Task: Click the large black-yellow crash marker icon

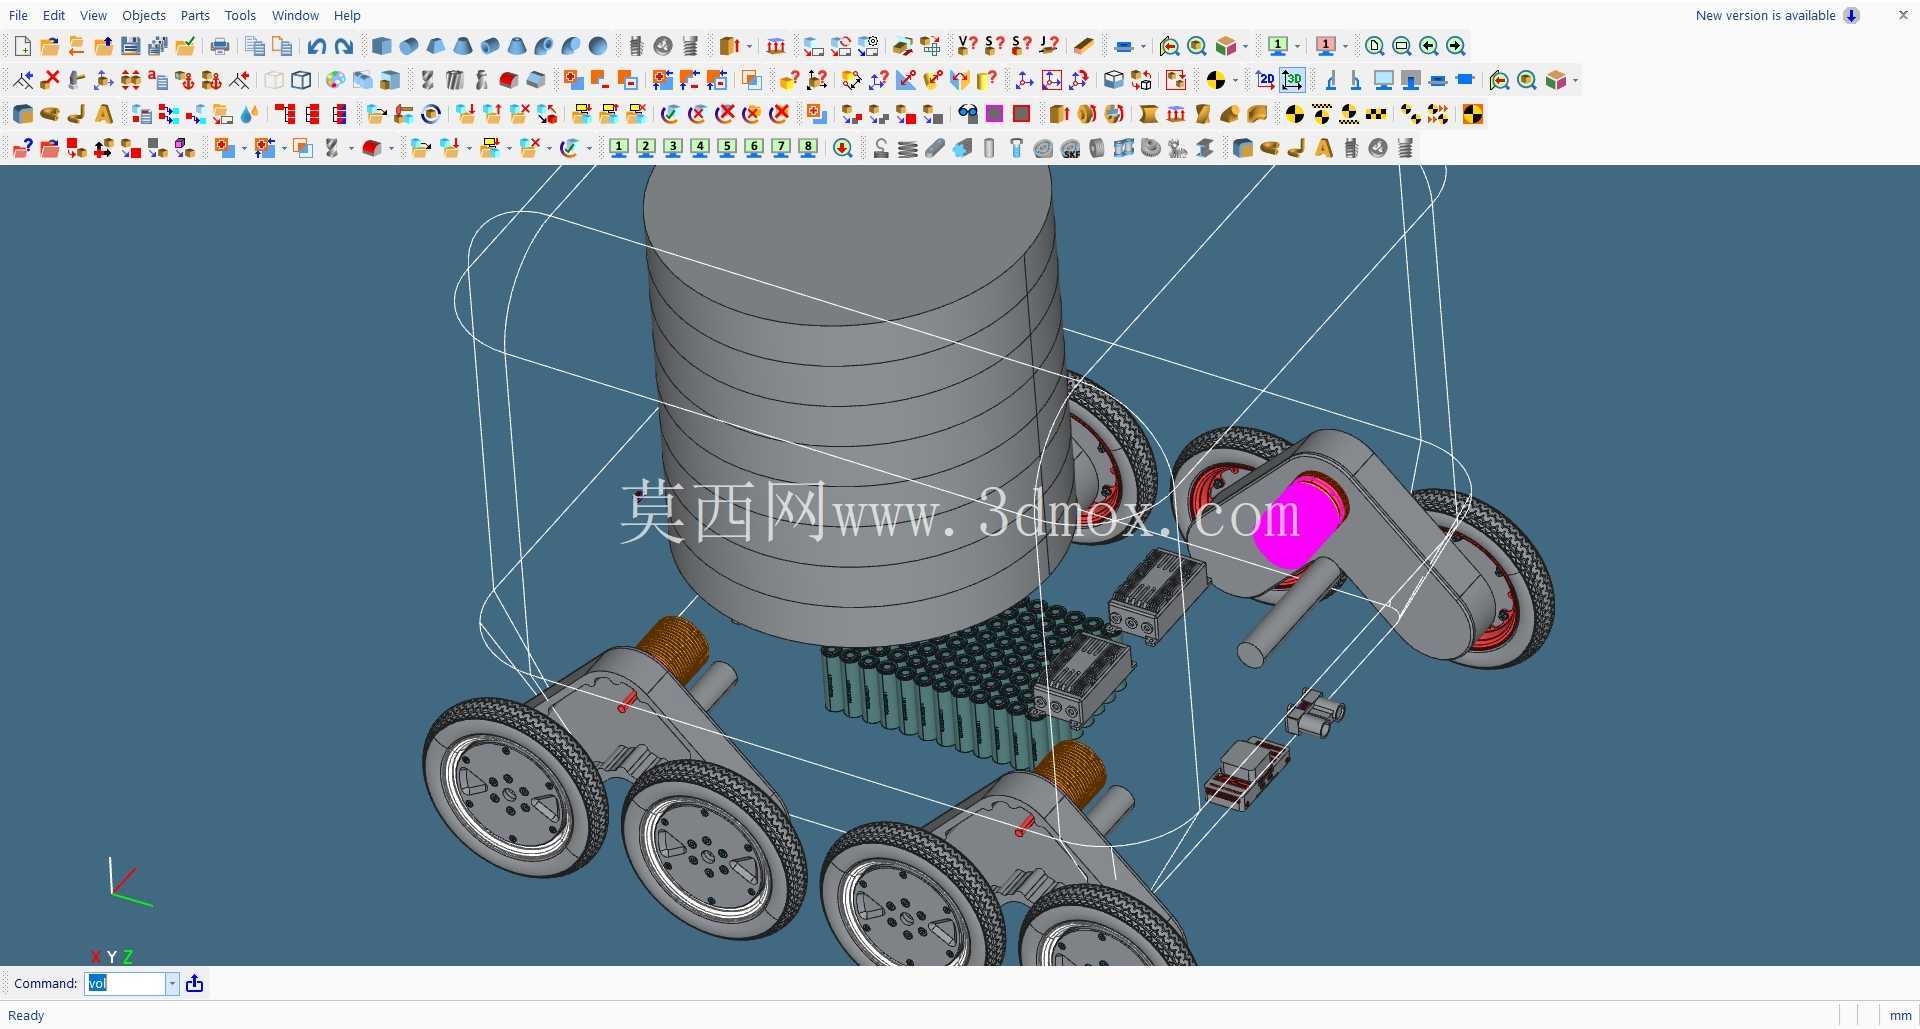Action: 1472,114
